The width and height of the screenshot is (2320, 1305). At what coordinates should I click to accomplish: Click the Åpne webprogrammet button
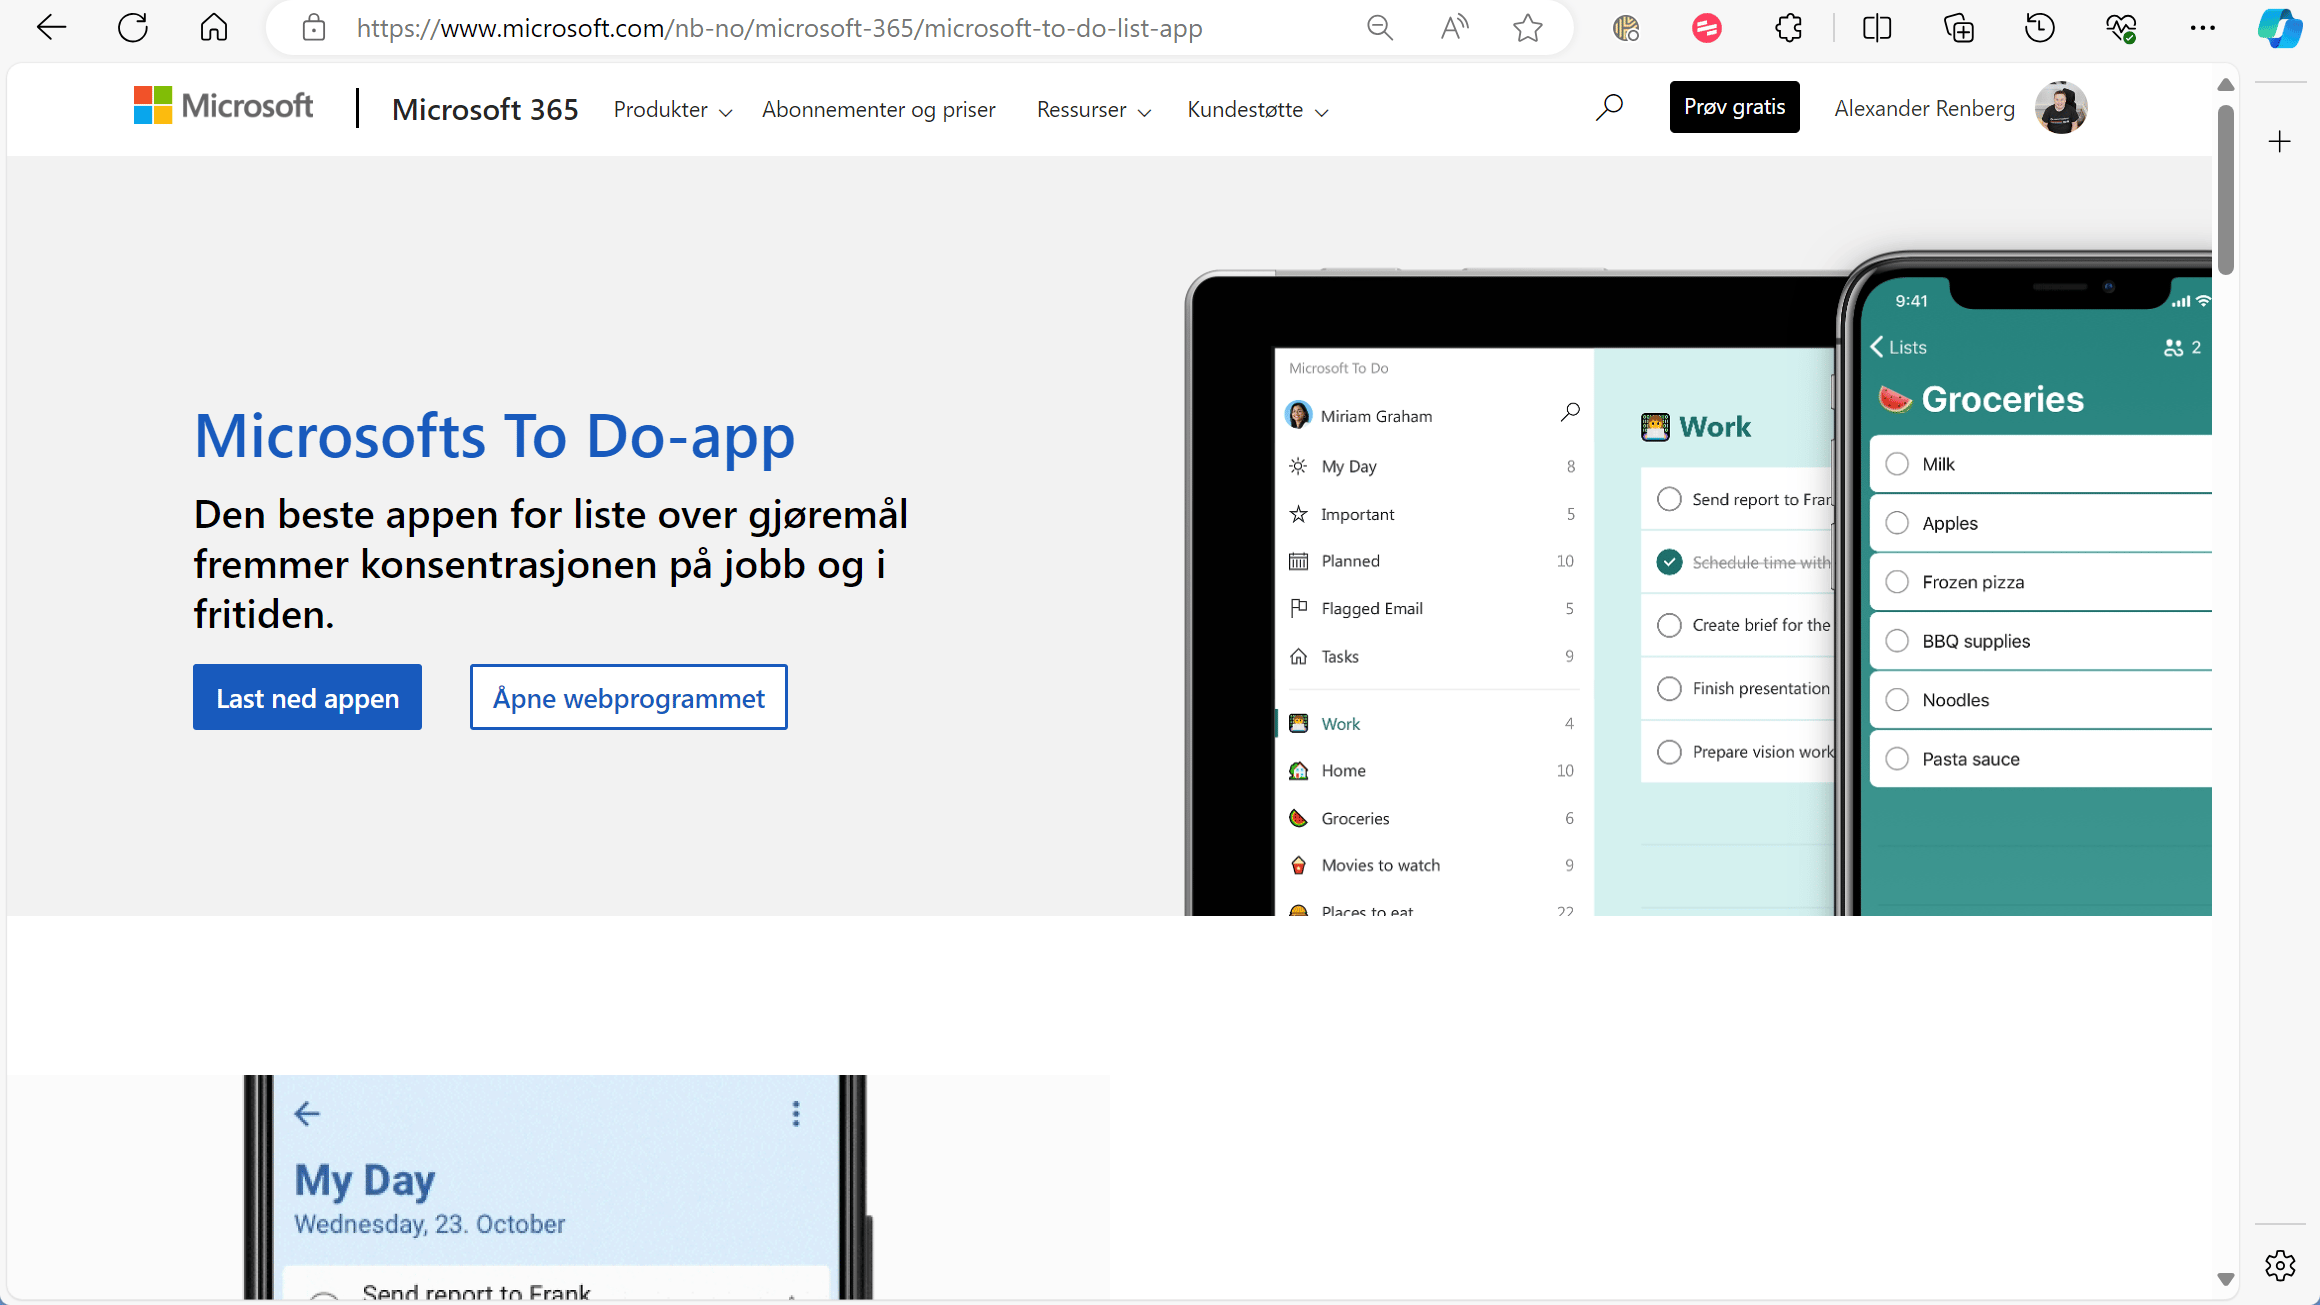click(x=628, y=696)
